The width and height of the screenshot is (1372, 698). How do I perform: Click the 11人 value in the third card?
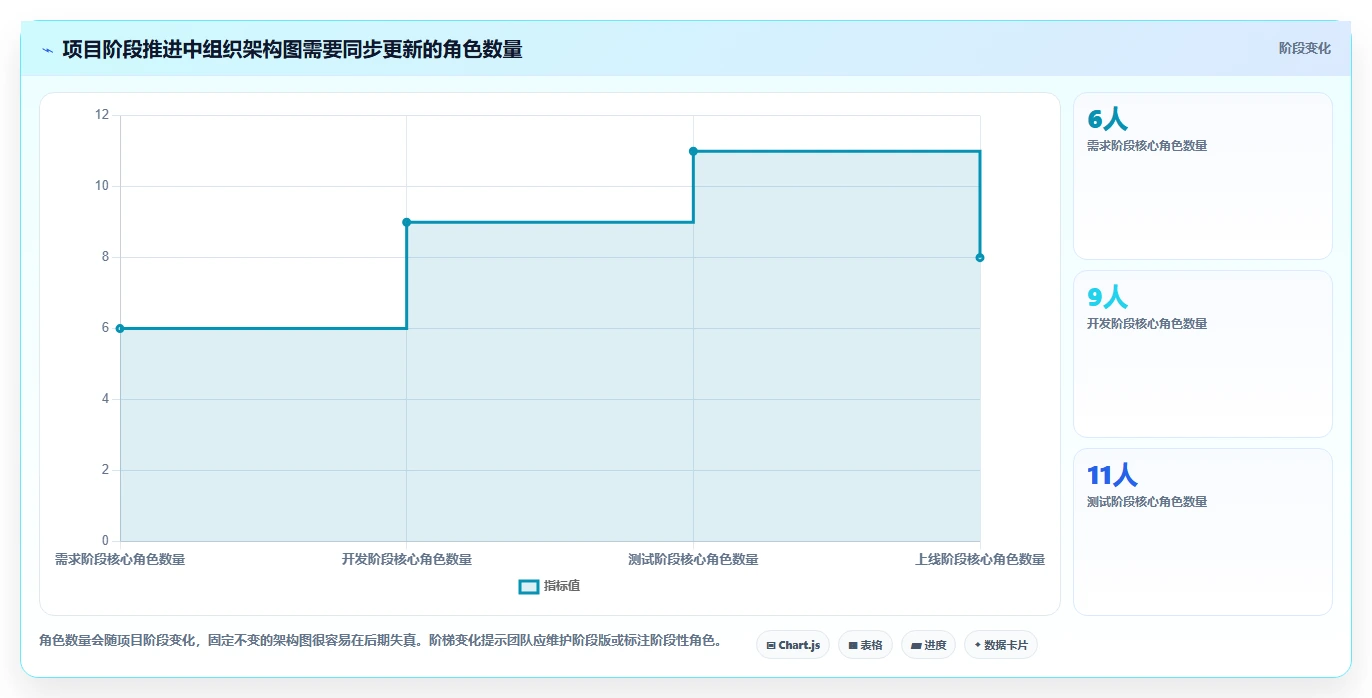tap(1112, 475)
